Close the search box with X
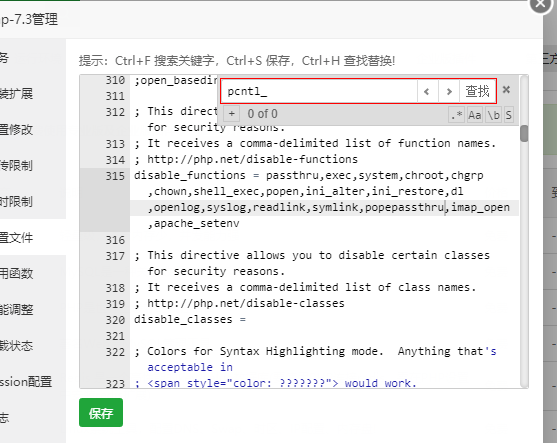 click(507, 90)
